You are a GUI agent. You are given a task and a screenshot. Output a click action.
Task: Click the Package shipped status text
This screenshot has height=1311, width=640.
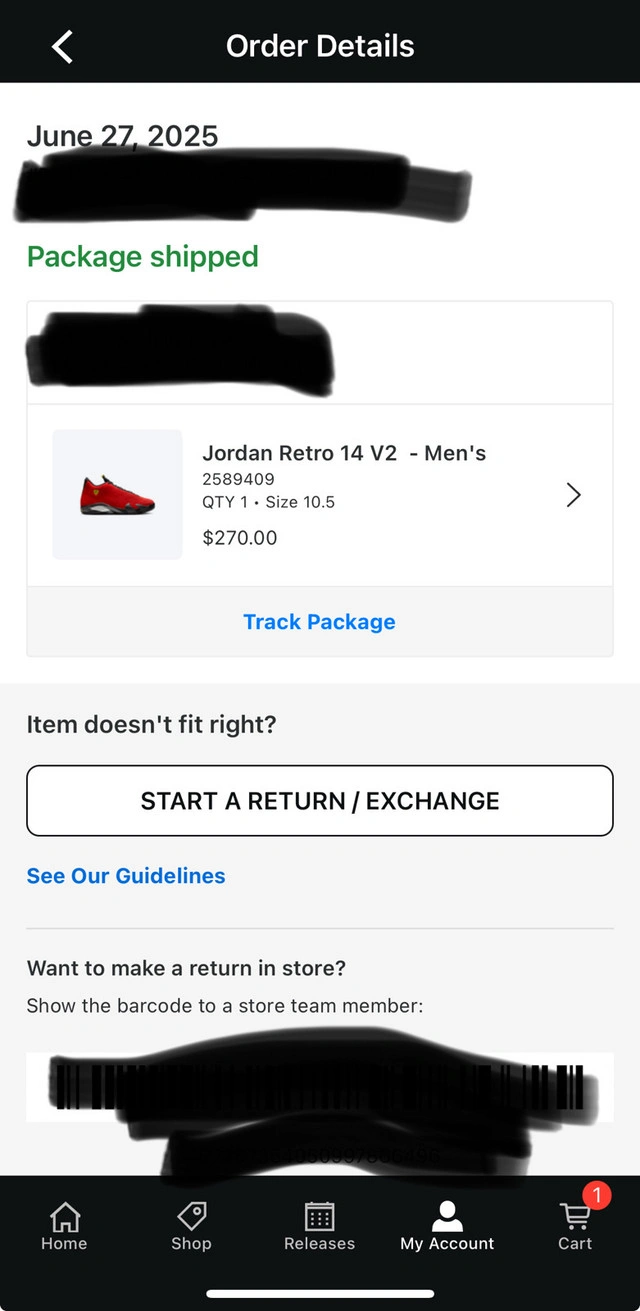point(143,257)
